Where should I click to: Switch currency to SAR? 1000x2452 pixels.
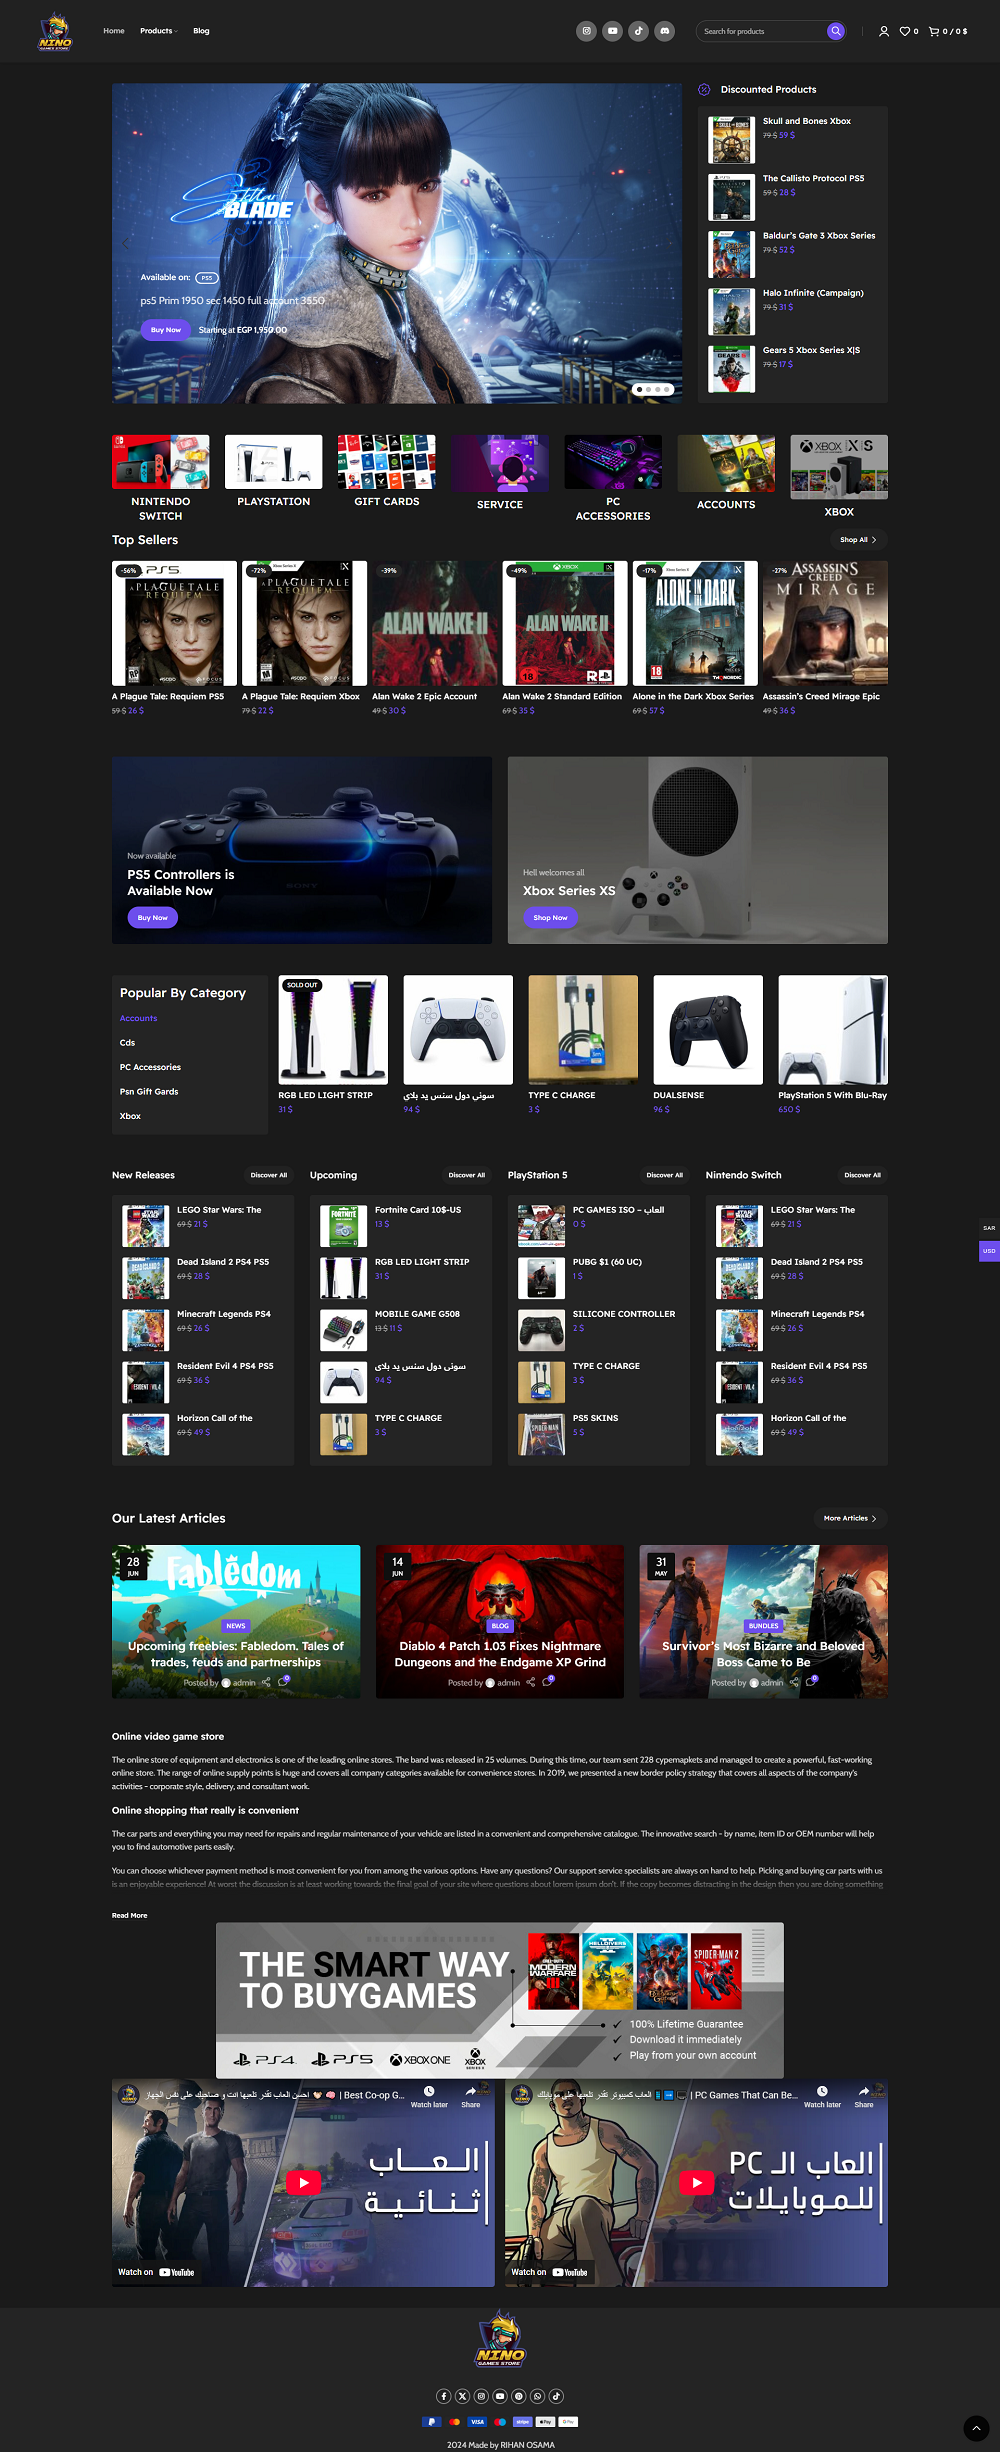tap(989, 1228)
